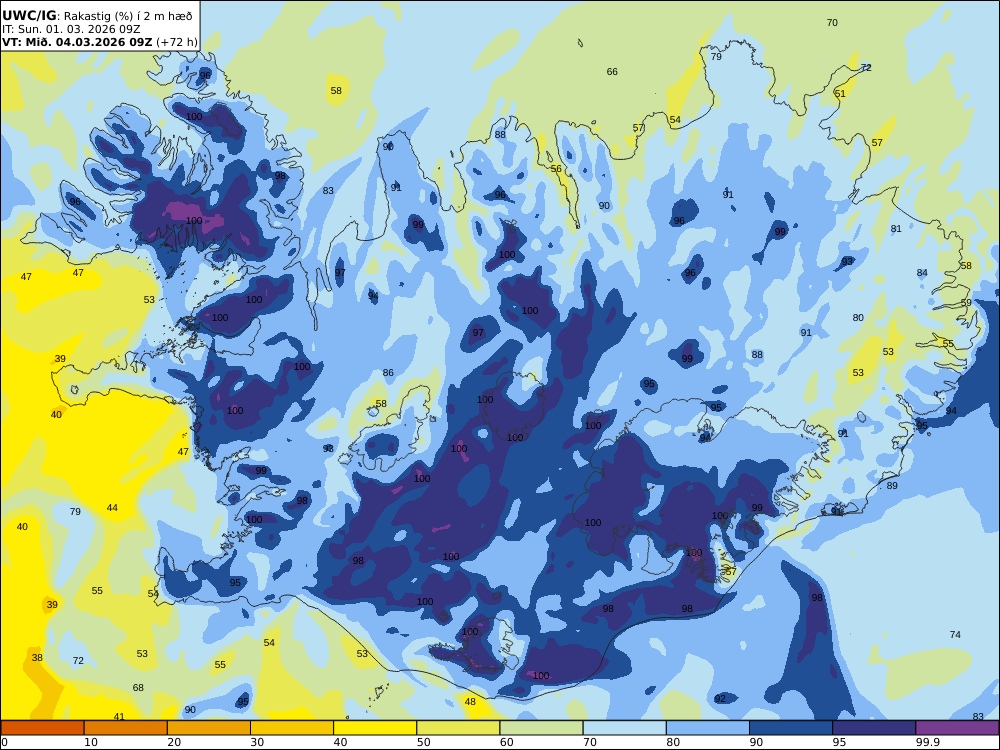The image size is (1000, 750).
Task: Click the map value '86' in central-west Iceland
Action: pos(388,372)
